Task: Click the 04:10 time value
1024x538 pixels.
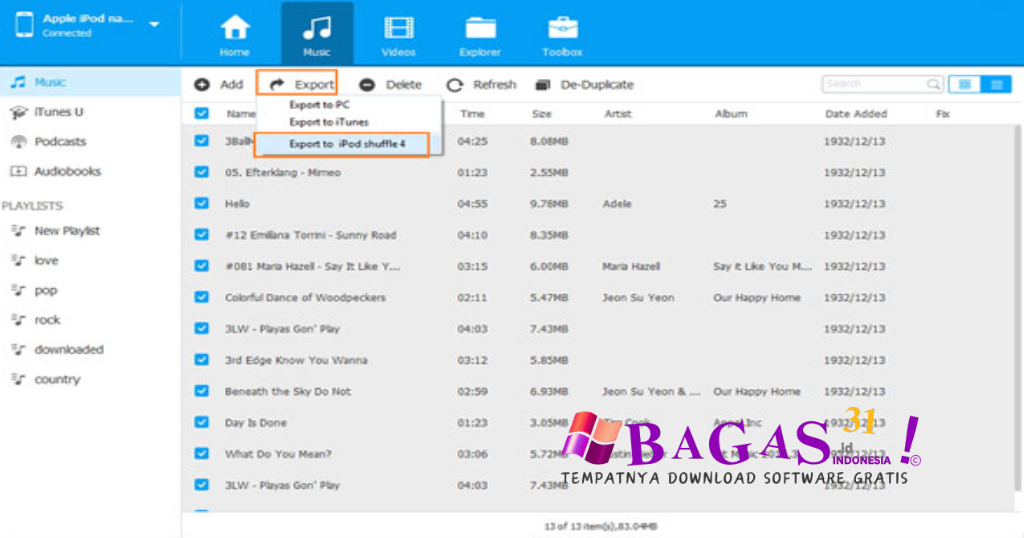Action: [472, 236]
